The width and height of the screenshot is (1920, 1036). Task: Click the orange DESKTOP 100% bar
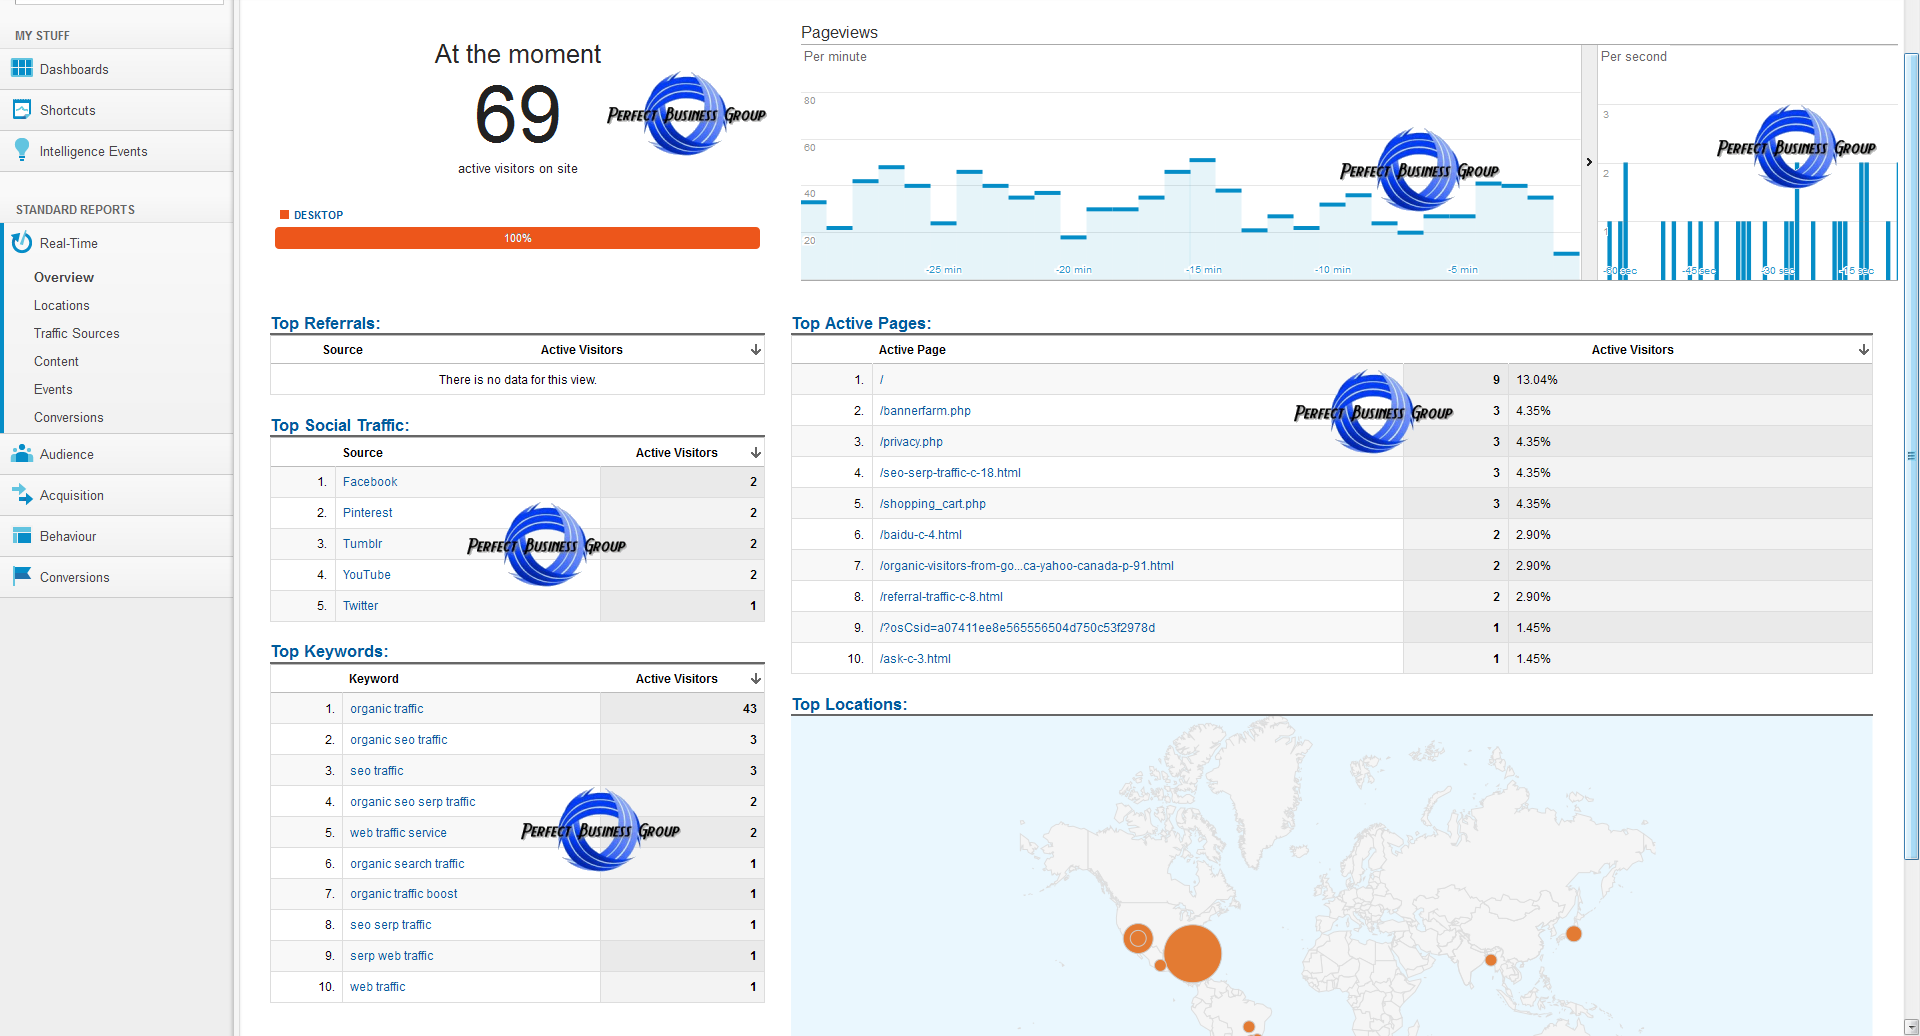click(517, 238)
